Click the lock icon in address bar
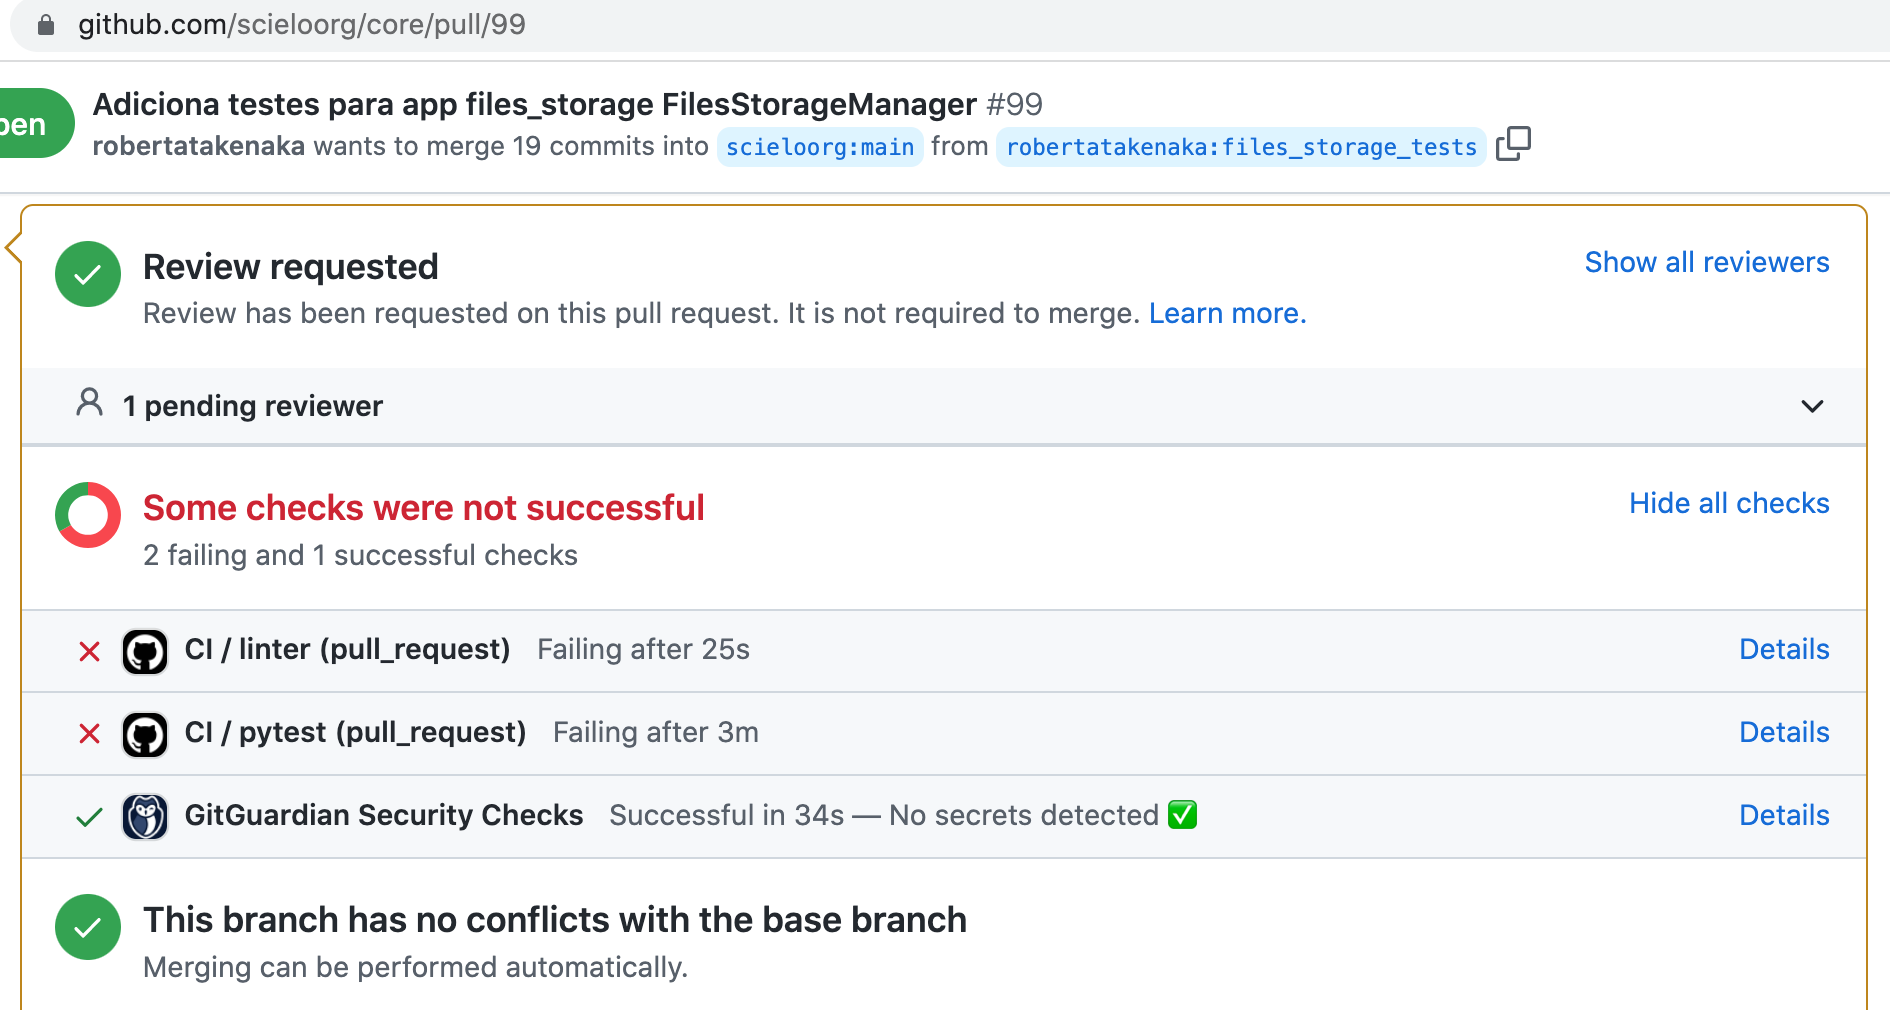The width and height of the screenshot is (1890, 1010). [x=45, y=25]
